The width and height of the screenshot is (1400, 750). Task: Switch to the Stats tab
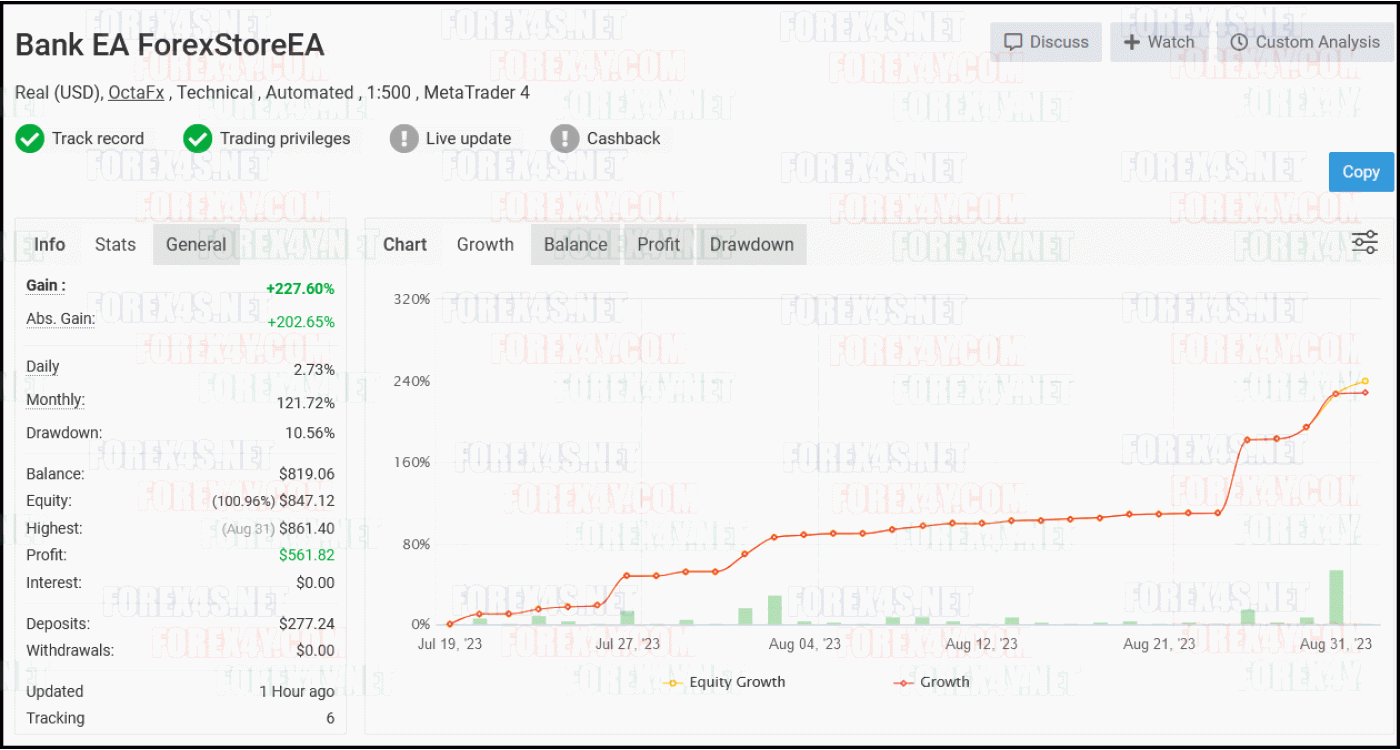115,244
